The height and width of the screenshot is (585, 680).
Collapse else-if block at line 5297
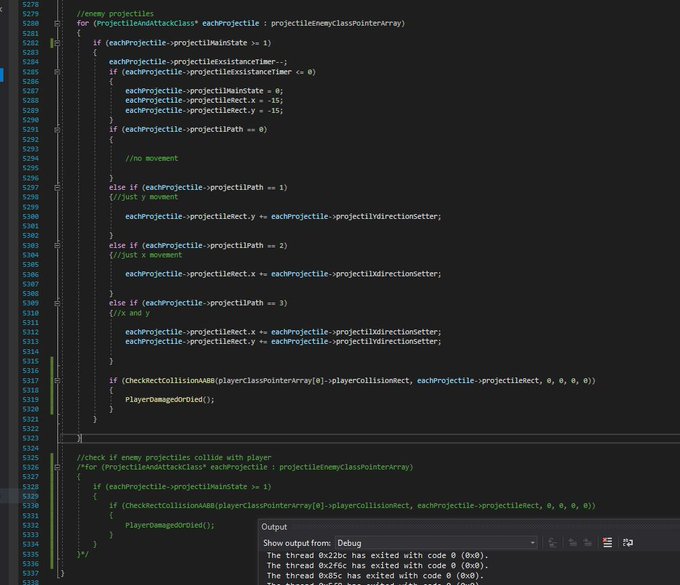[x=57, y=187]
